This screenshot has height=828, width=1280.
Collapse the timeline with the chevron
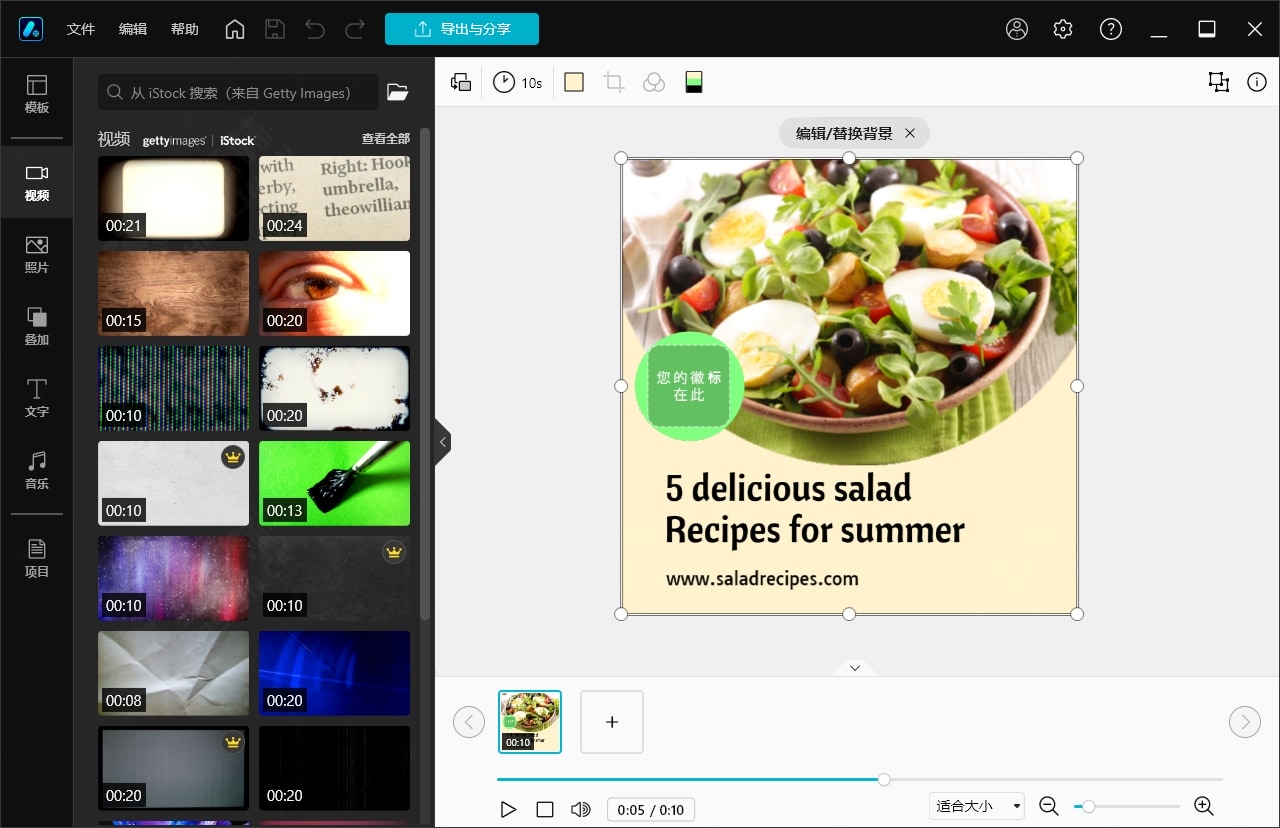(854, 668)
